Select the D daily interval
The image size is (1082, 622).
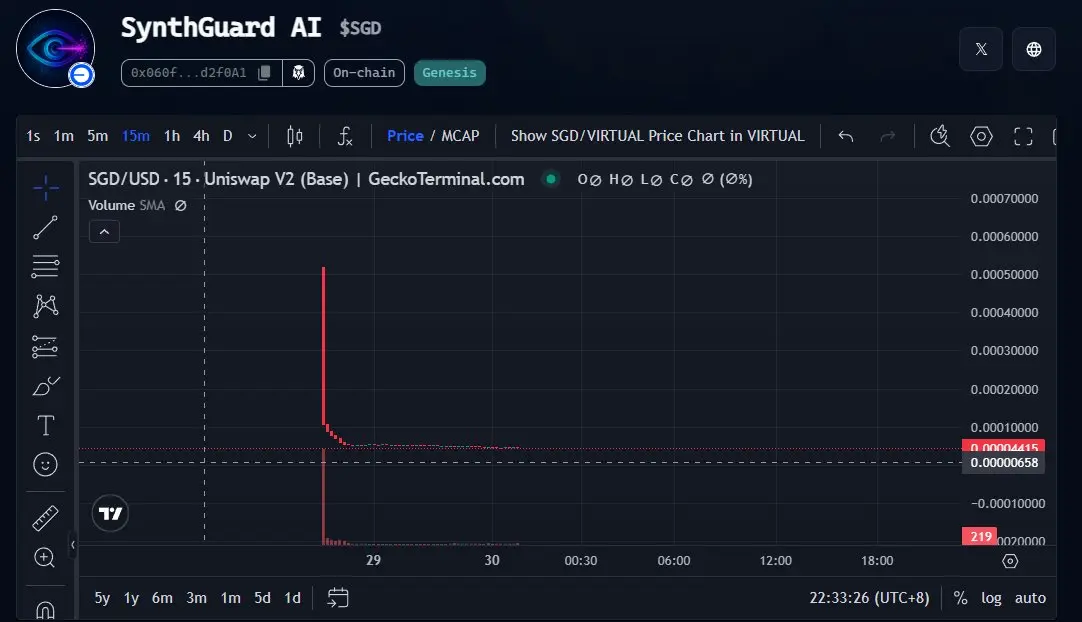(228, 136)
